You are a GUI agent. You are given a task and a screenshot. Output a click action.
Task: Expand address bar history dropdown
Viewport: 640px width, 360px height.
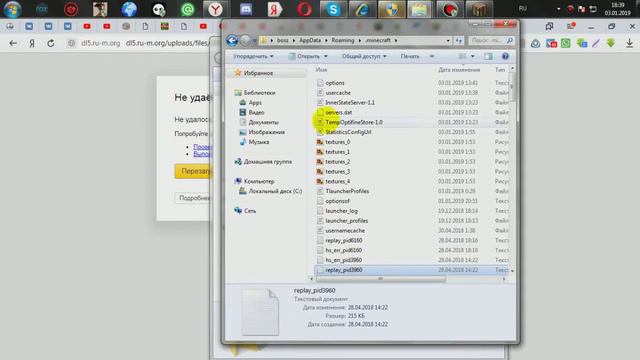448,40
